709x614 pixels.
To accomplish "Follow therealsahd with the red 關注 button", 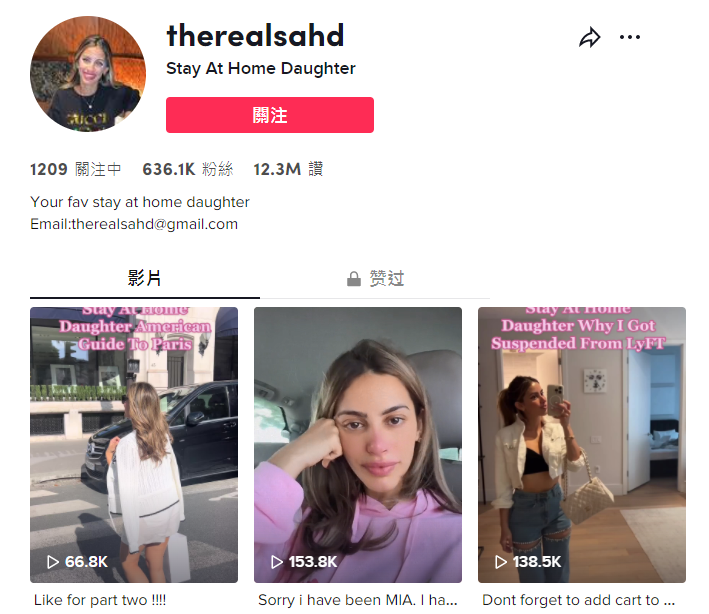I will pos(270,115).
